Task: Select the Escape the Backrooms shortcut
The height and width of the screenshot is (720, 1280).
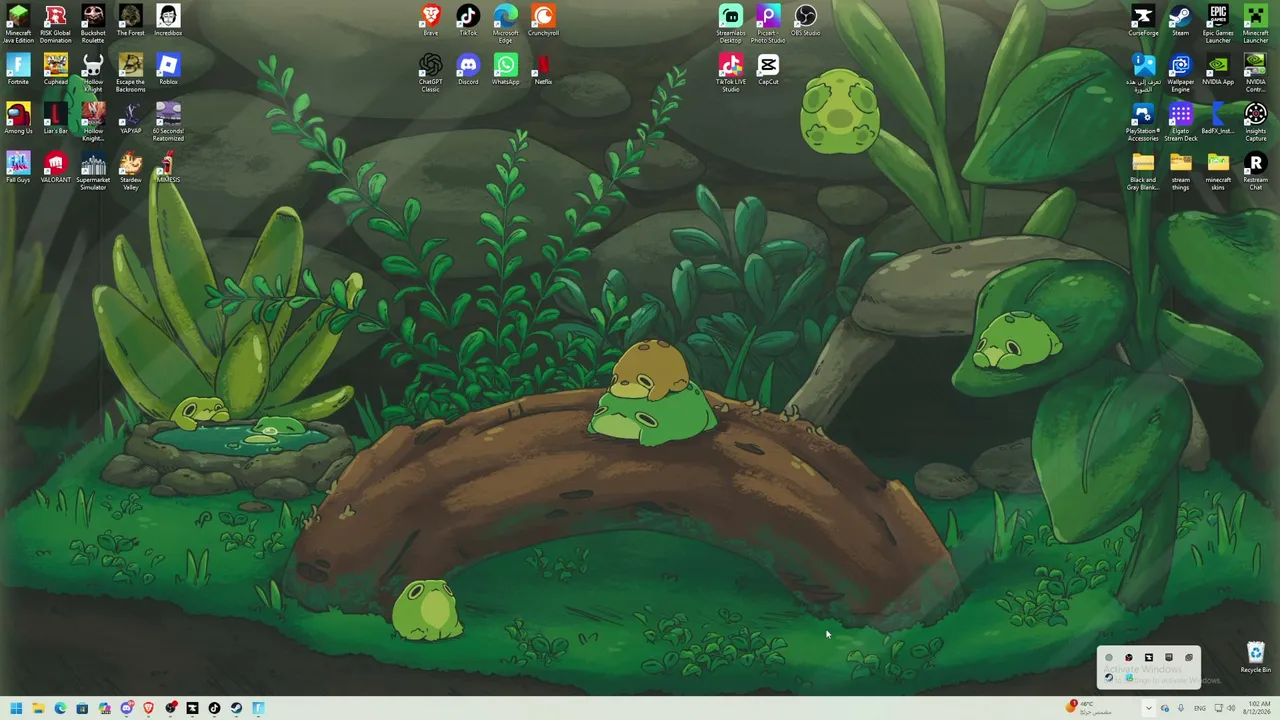Action: click(x=130, y=73)
